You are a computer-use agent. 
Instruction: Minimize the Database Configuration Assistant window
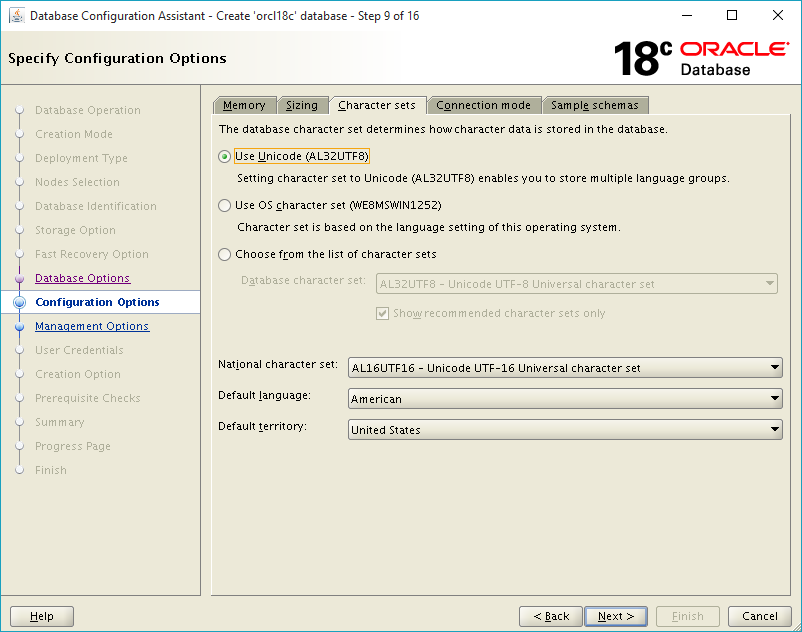click(x=687, y=15)
